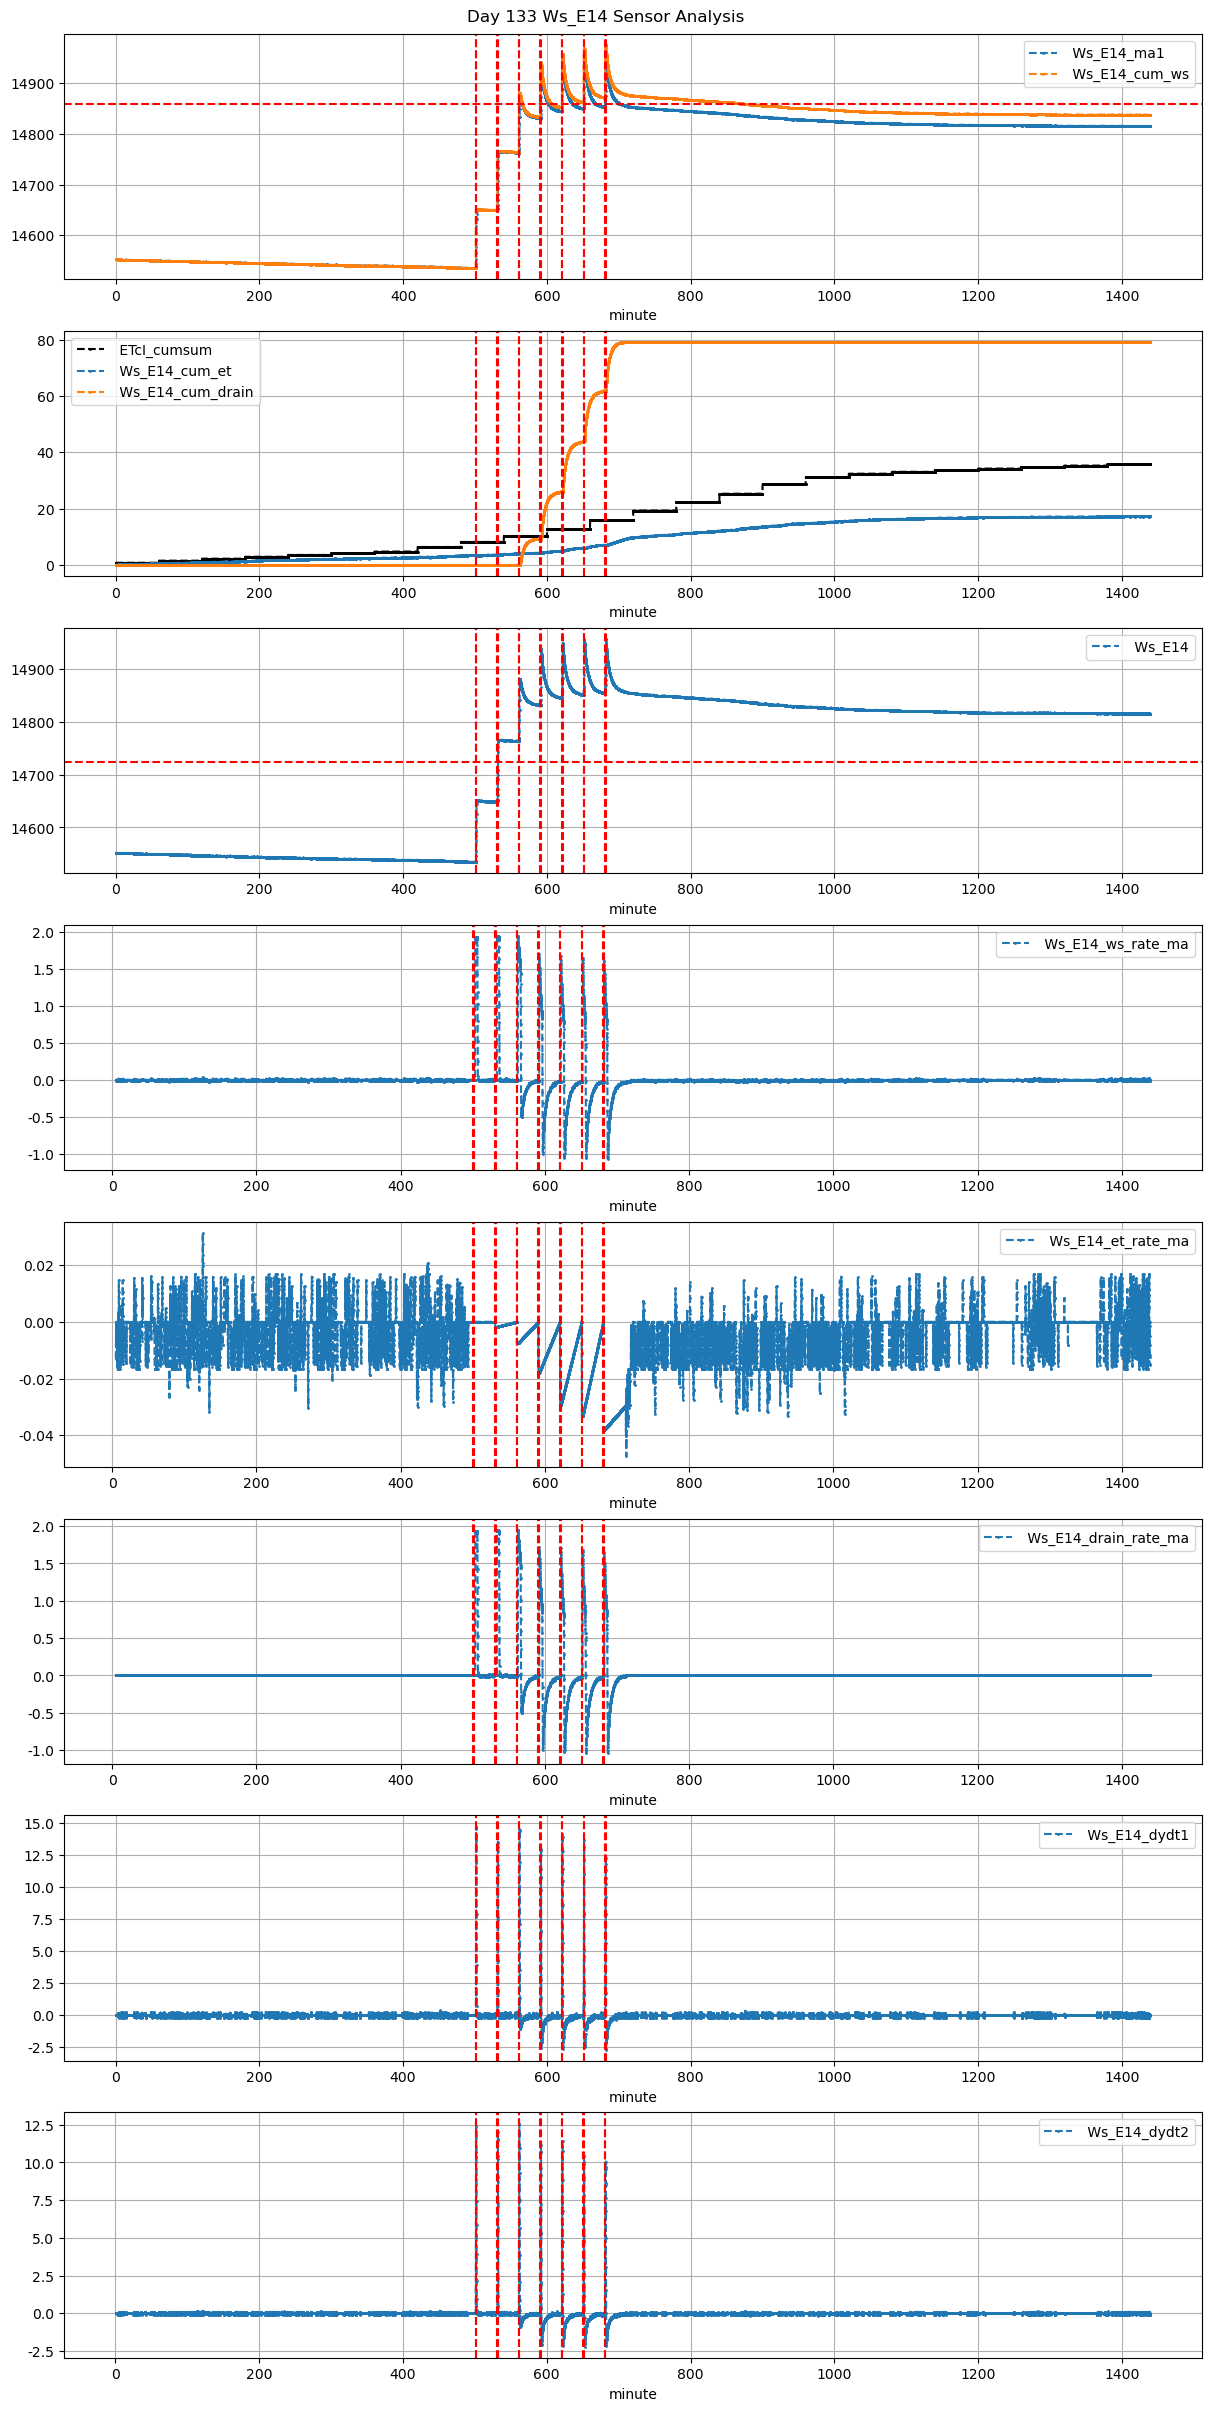Click the Ws_E14_cum_et legend label
The image size is (1211, 2411).
coord(175,371)
